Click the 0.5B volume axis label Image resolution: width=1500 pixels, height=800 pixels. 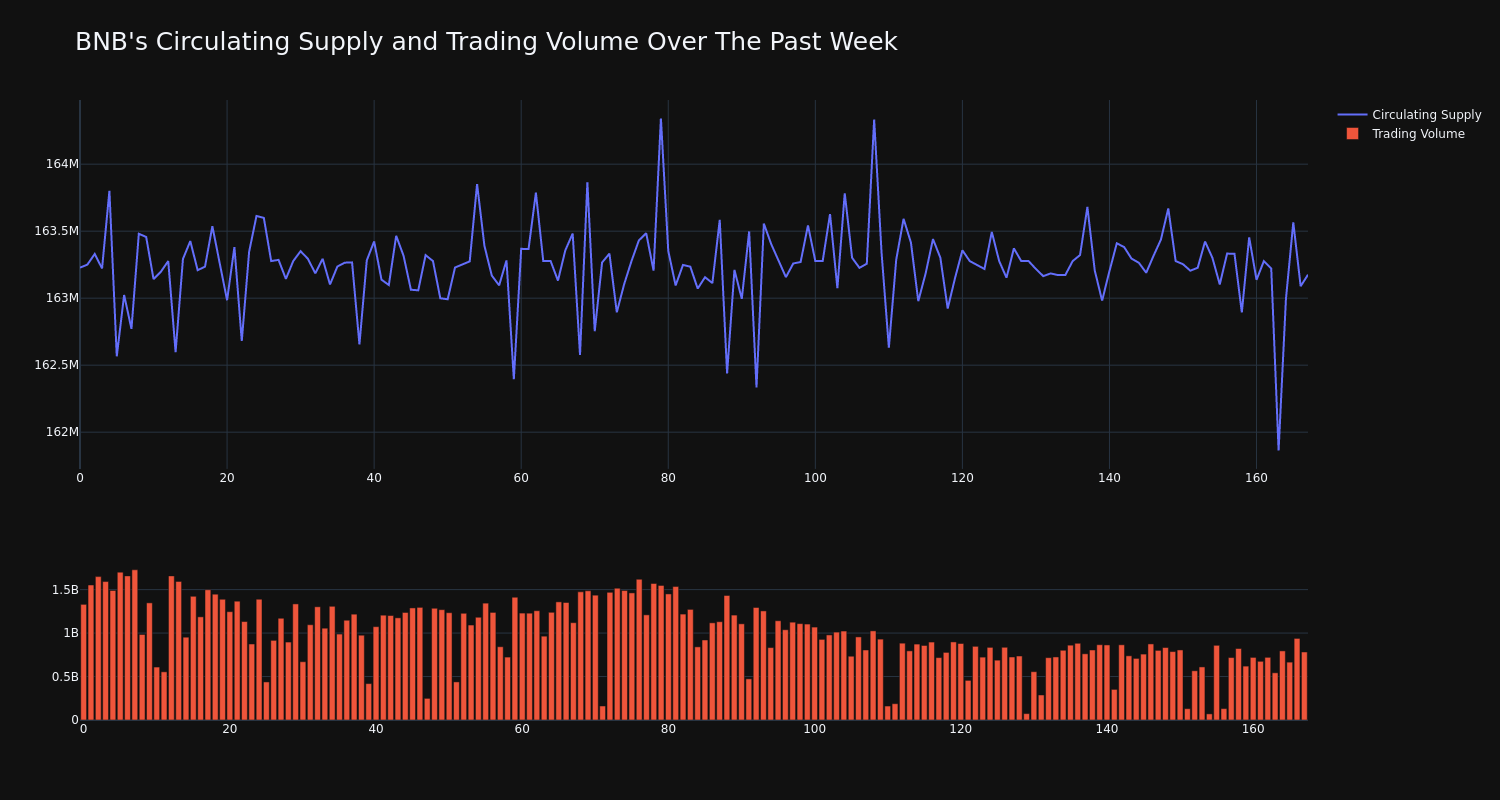pyautogui.click(x=65, y=677)
